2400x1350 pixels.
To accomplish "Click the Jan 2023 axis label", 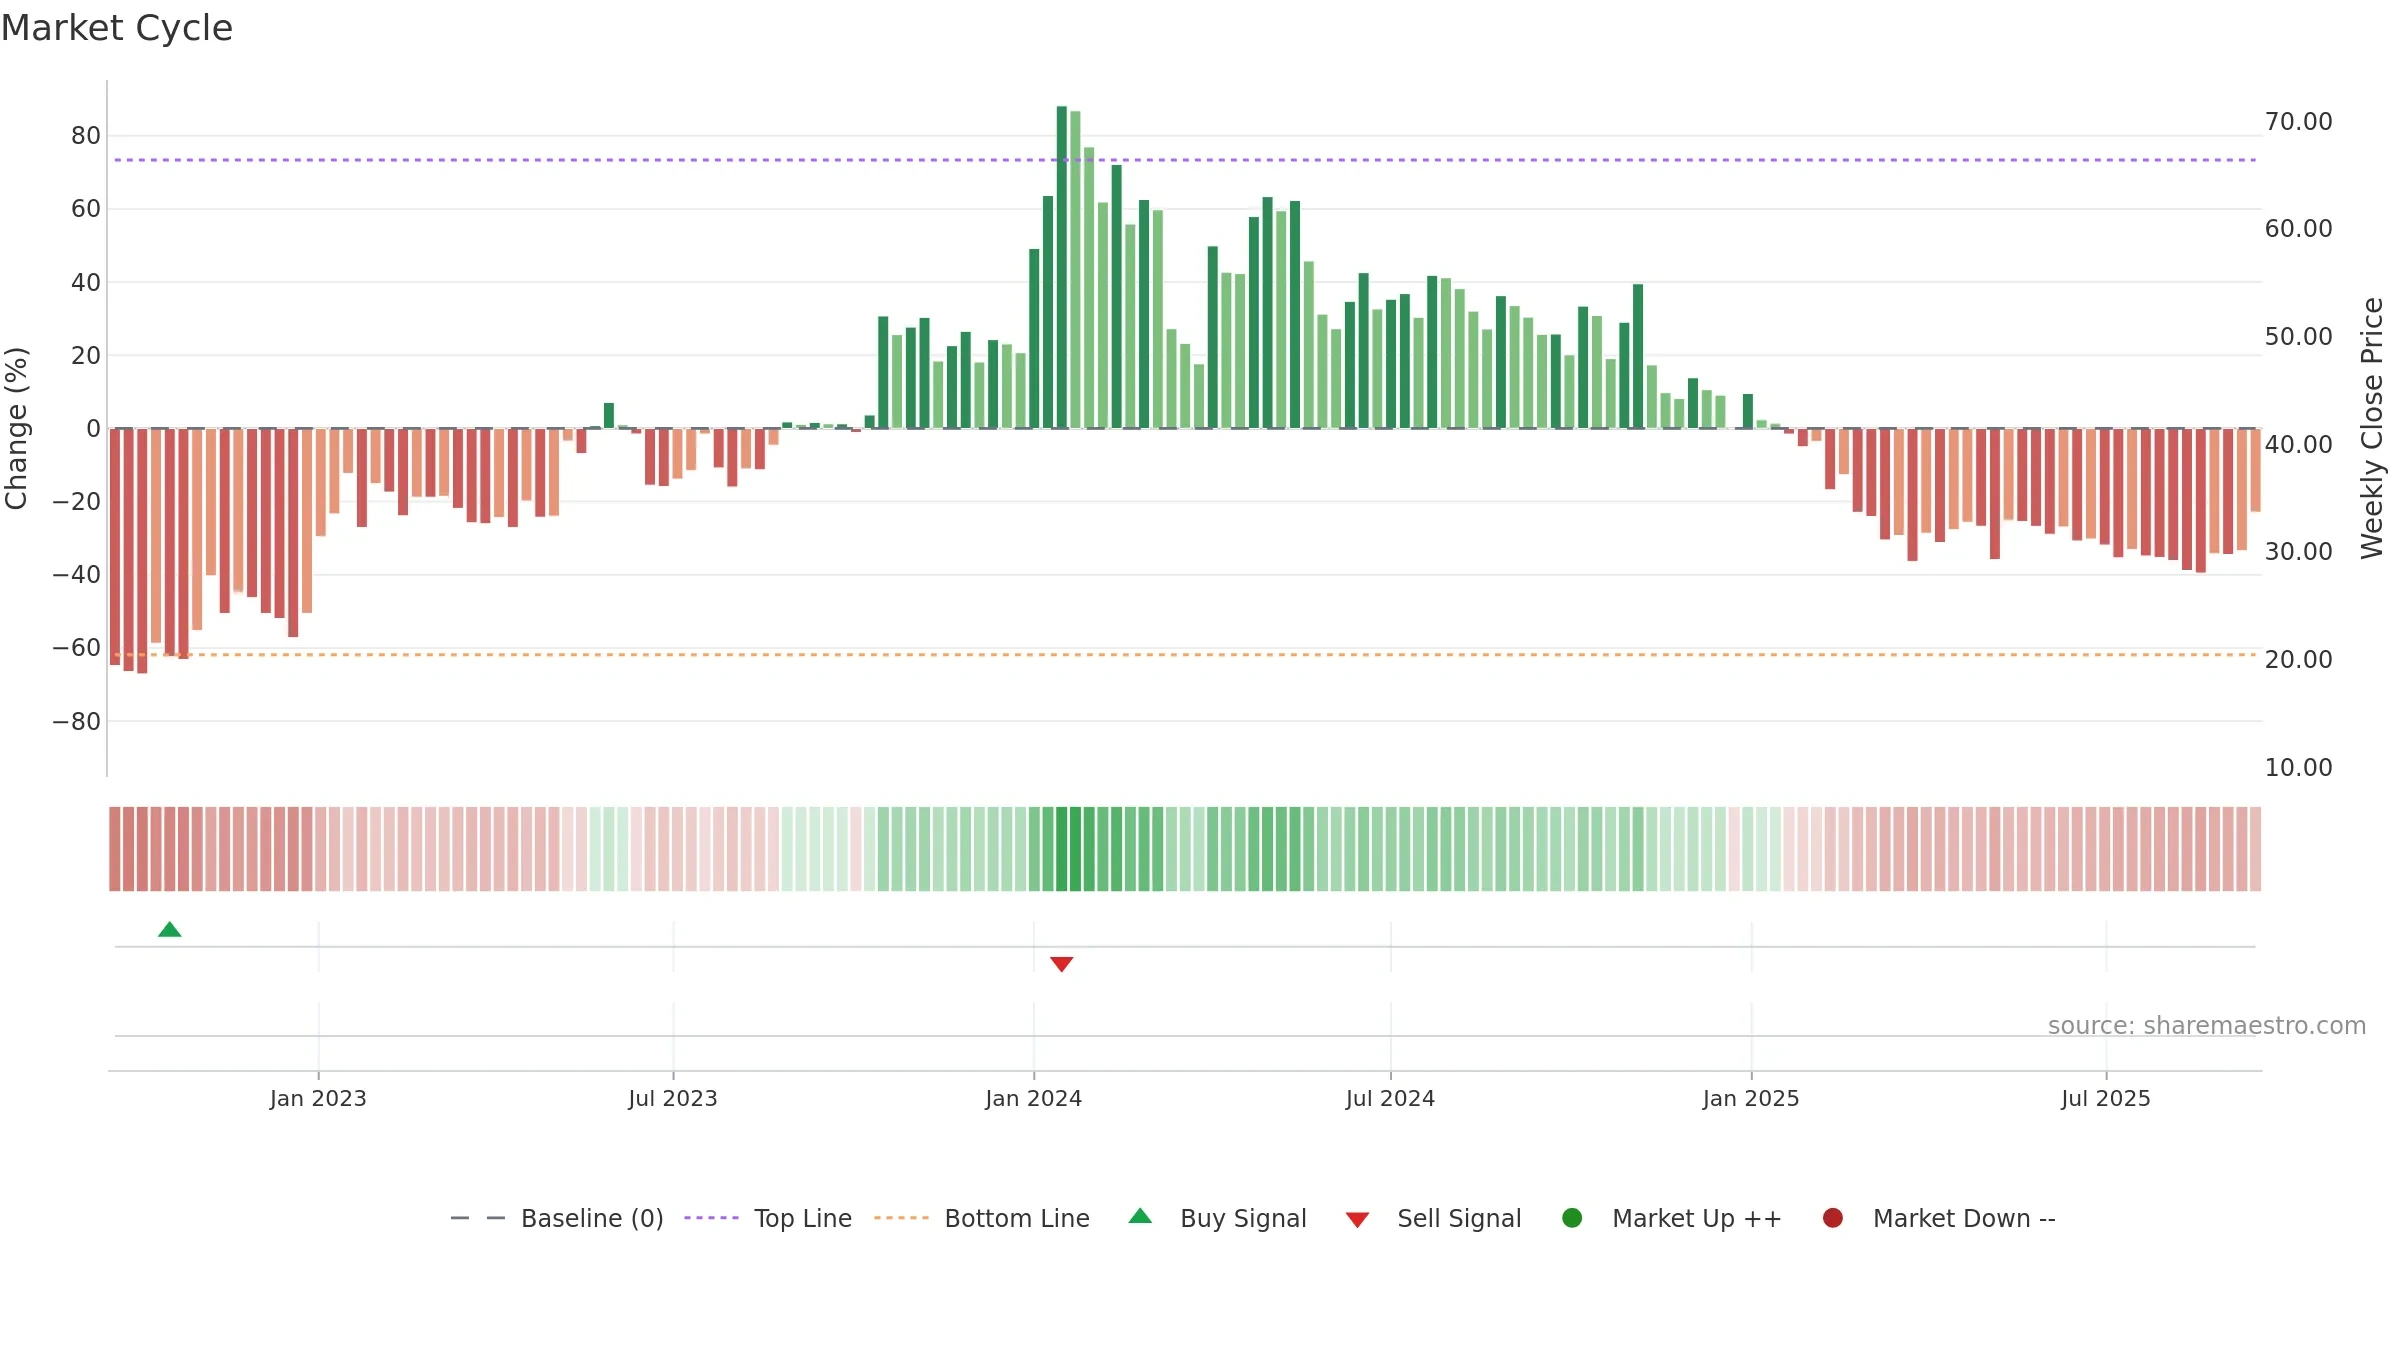I will (318, 1099).
